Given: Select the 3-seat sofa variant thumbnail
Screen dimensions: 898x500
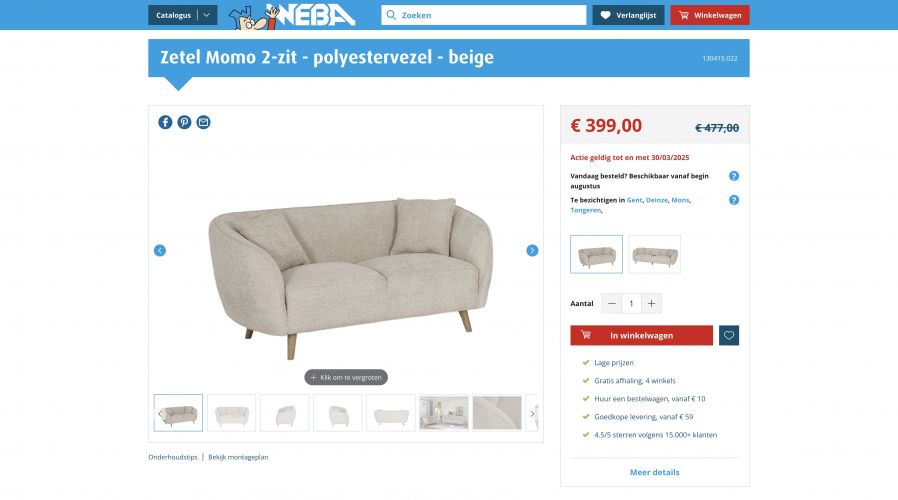Looking at the screenshot, I should pos(655,254).
